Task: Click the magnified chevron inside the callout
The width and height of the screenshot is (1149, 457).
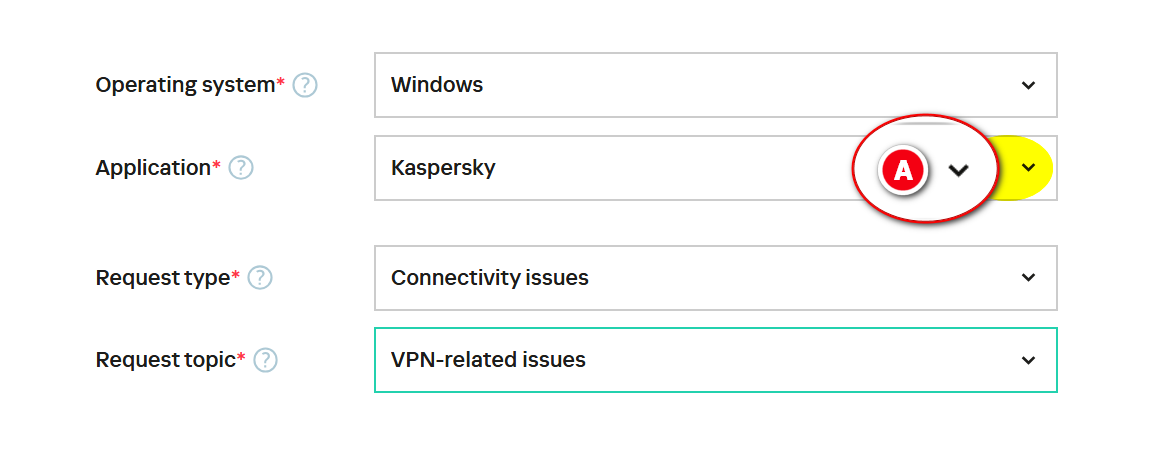Action: click(958, 171)
